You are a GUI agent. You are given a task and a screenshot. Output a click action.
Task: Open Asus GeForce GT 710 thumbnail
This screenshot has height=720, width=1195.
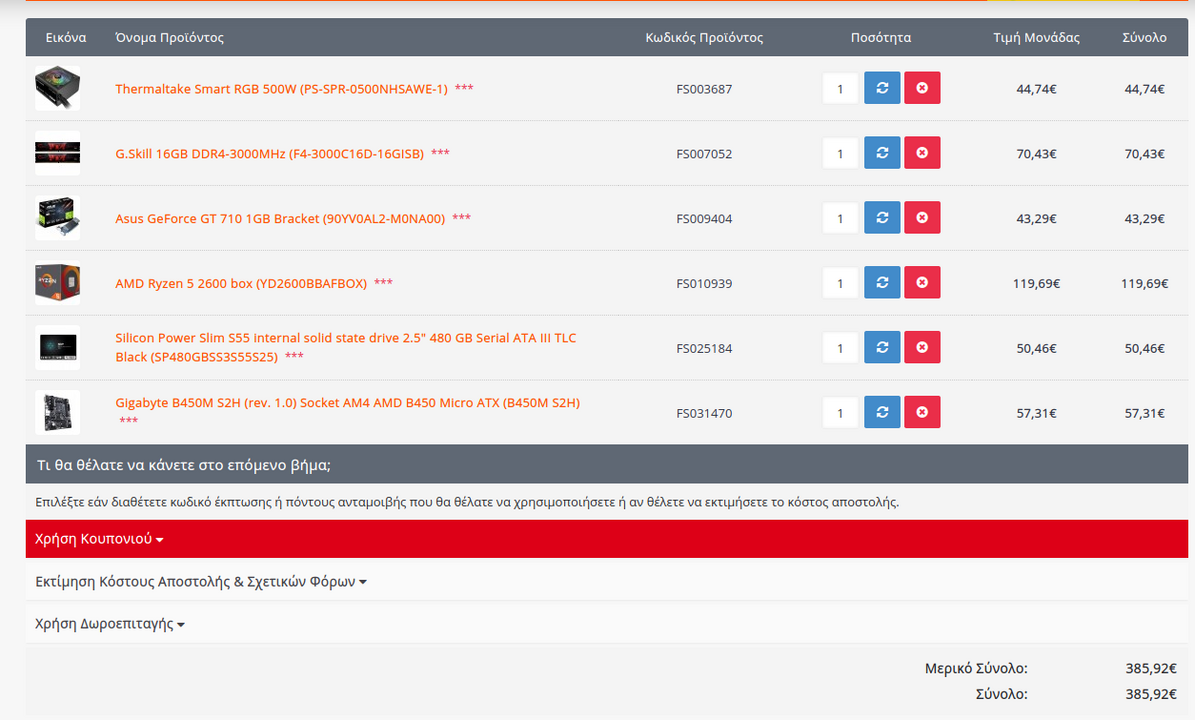point(57,218)
